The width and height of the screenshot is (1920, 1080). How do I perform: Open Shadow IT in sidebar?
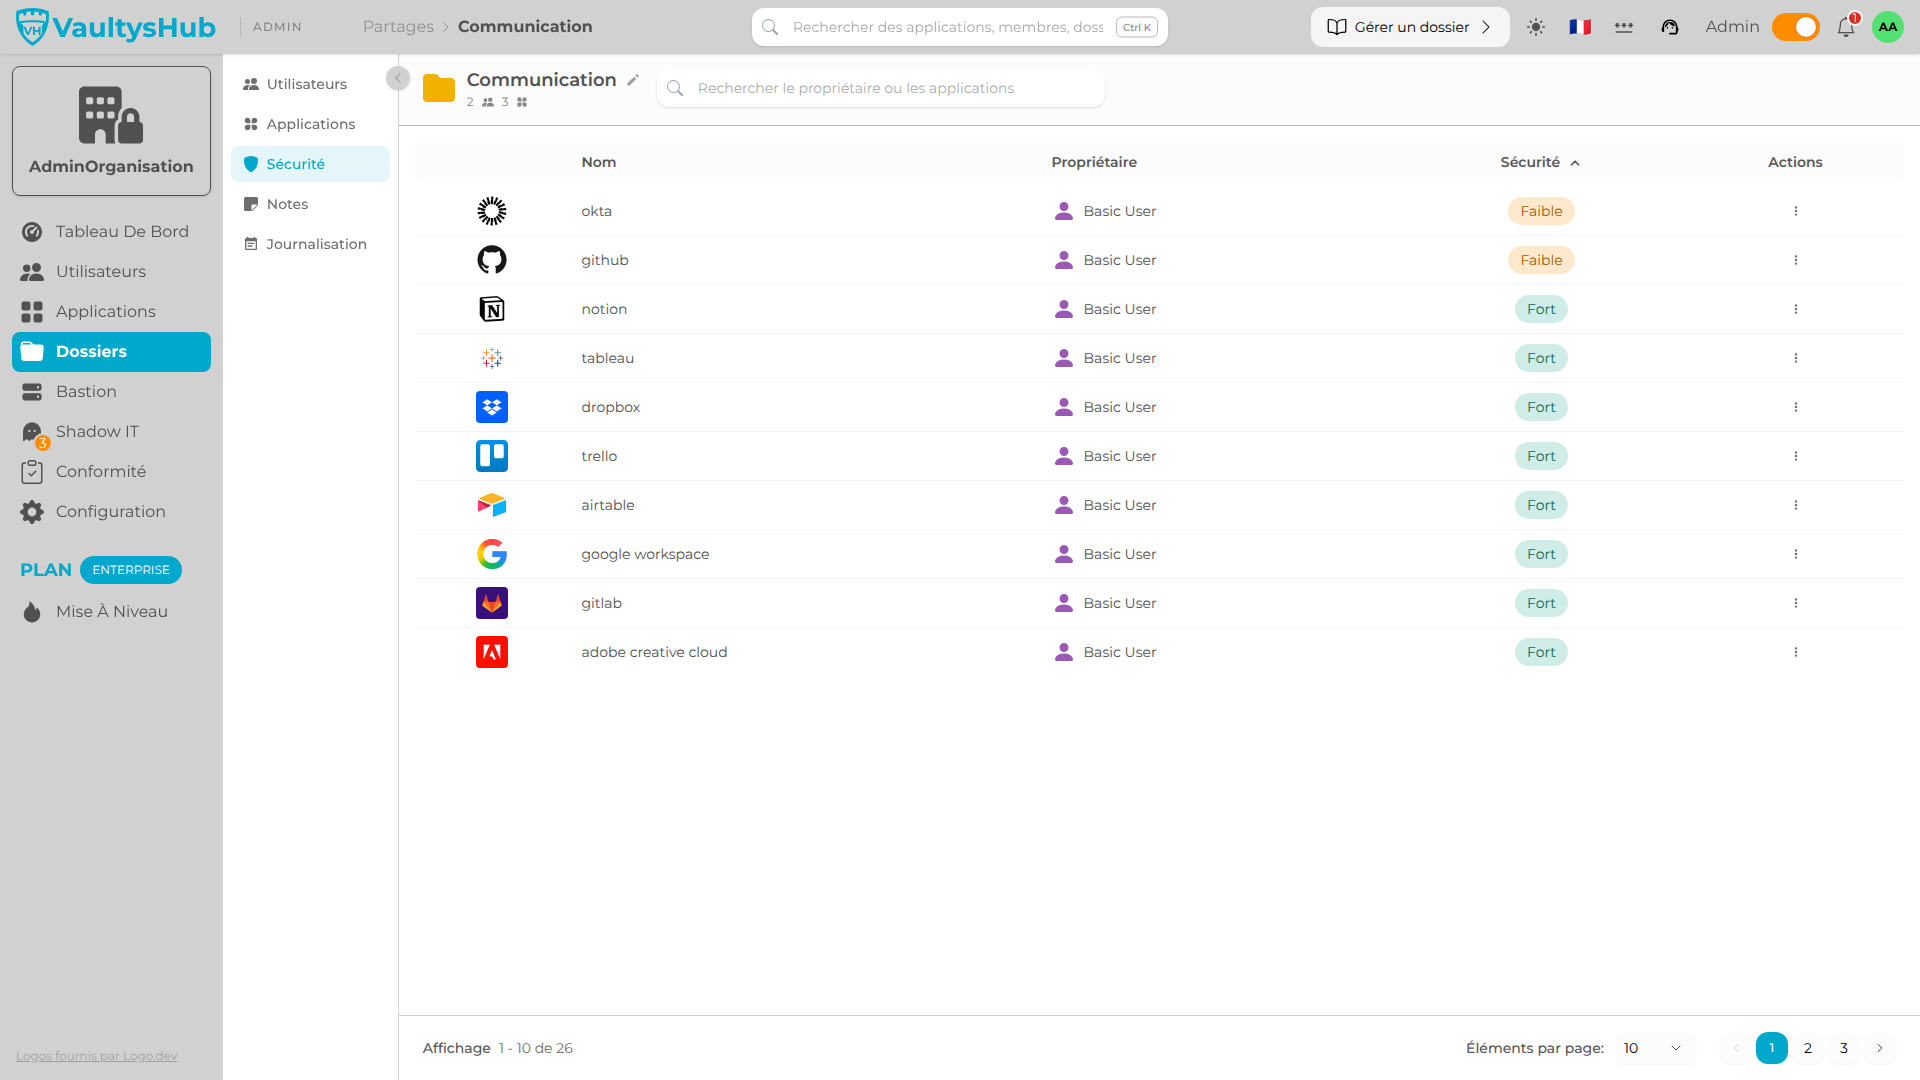point(111,432)
